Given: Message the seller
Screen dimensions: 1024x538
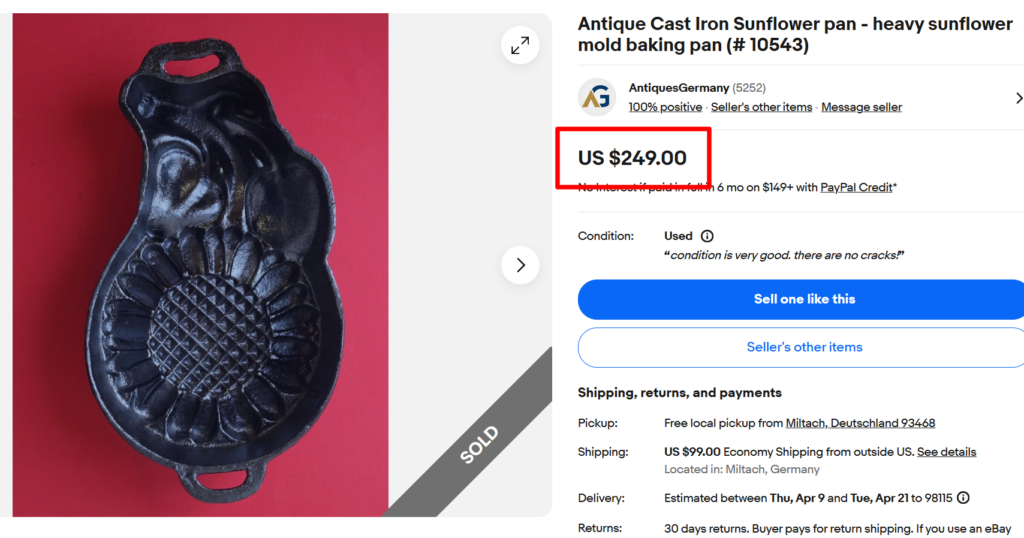Looking at the screenshot, I should (x=861, y=107).
